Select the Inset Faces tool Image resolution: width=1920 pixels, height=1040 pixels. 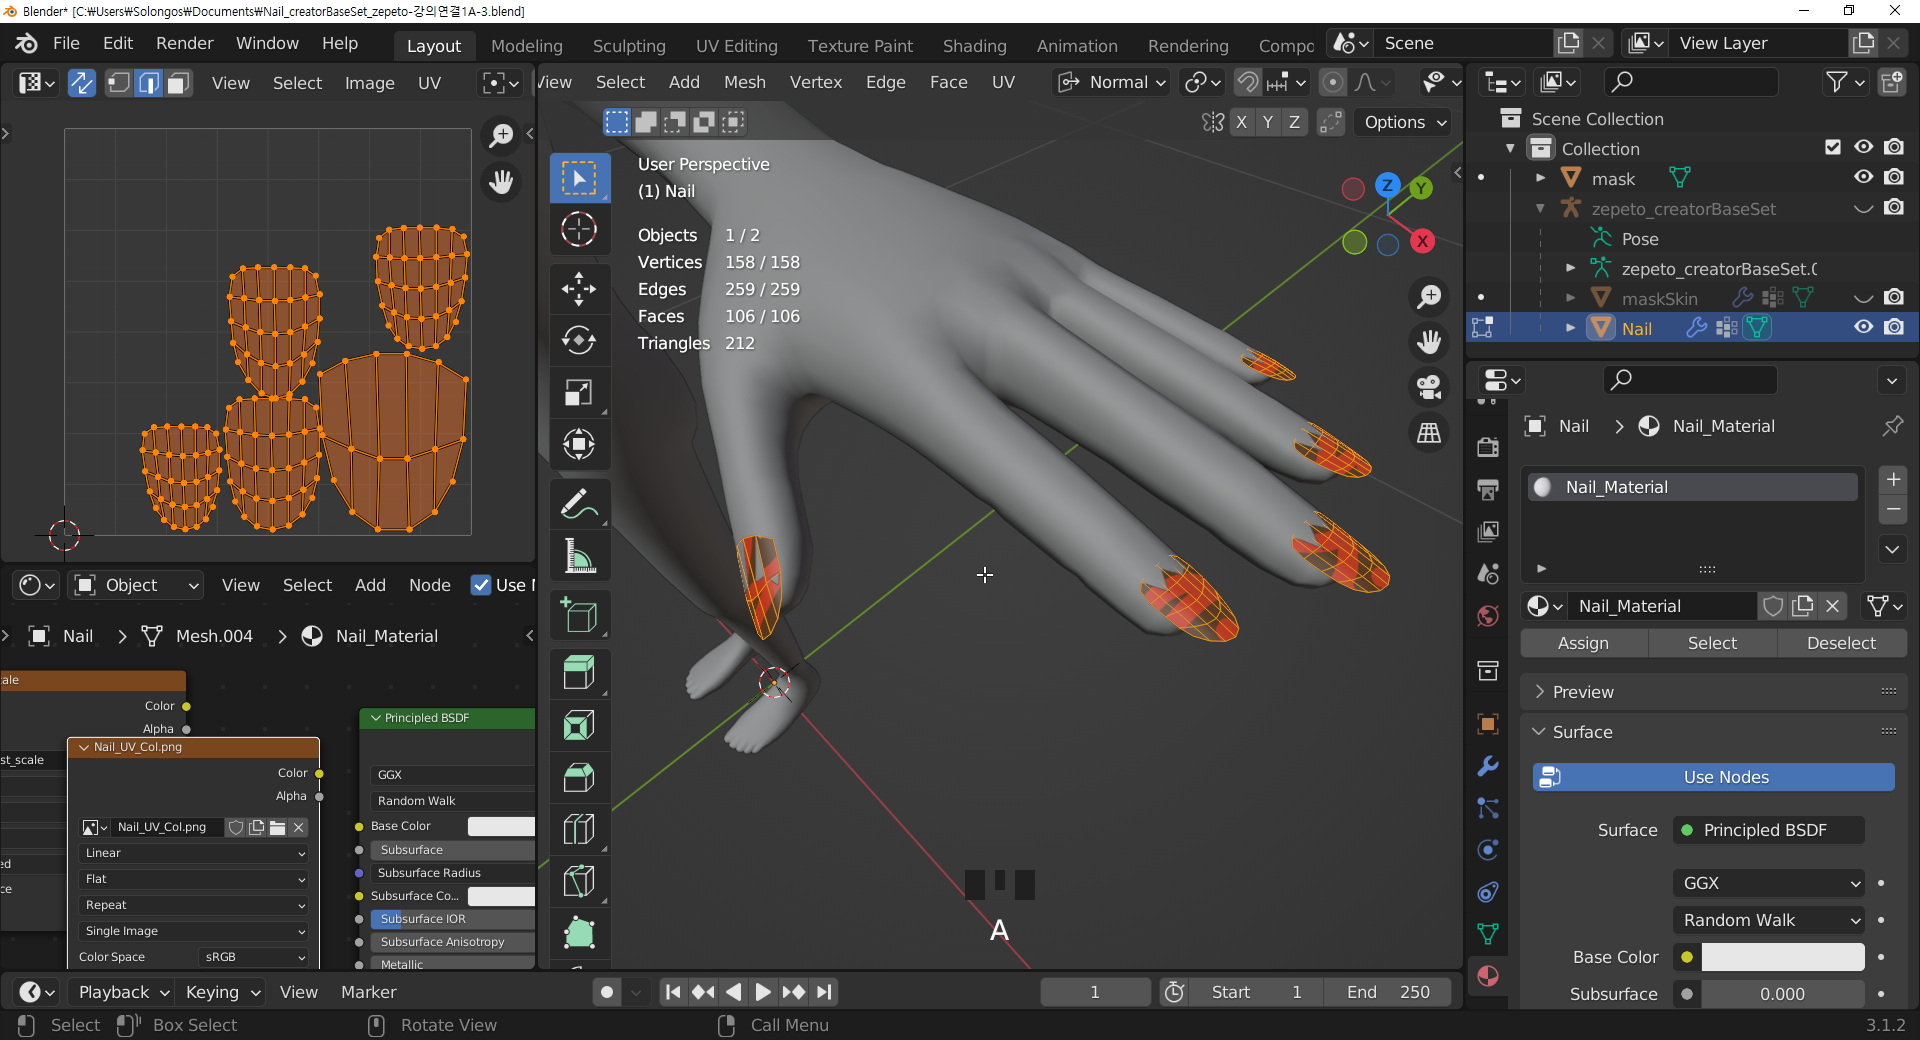[x=579, y=725]
